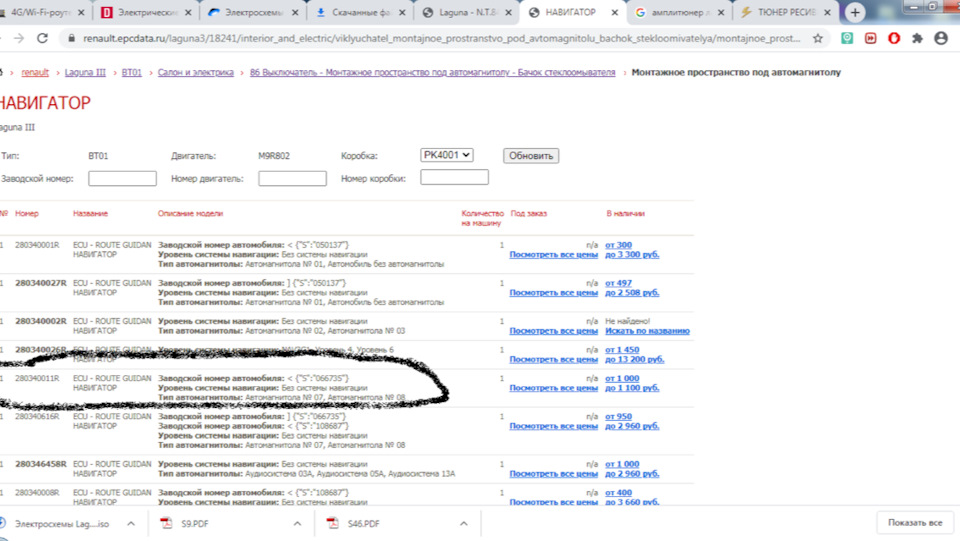Open the Электросхемы Lag...iso download item
This screenshot has width=960, height=541.
pos(62,524)
